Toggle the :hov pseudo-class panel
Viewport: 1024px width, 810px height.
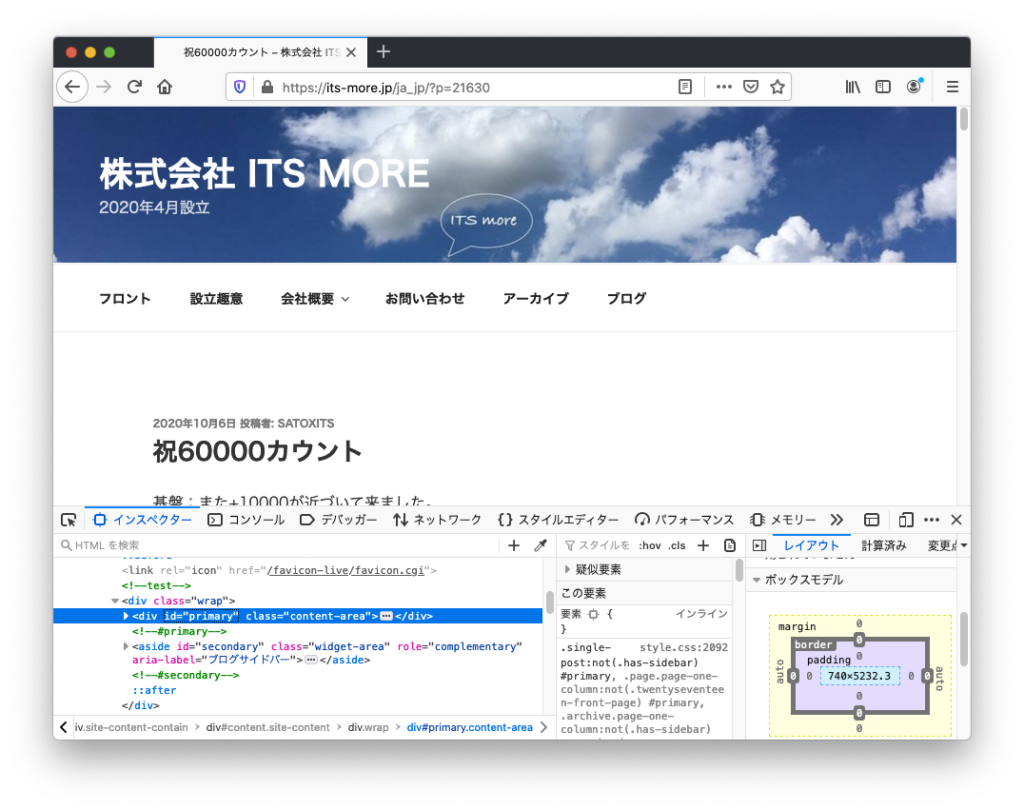pyautogui.click(x=650, y=545)
